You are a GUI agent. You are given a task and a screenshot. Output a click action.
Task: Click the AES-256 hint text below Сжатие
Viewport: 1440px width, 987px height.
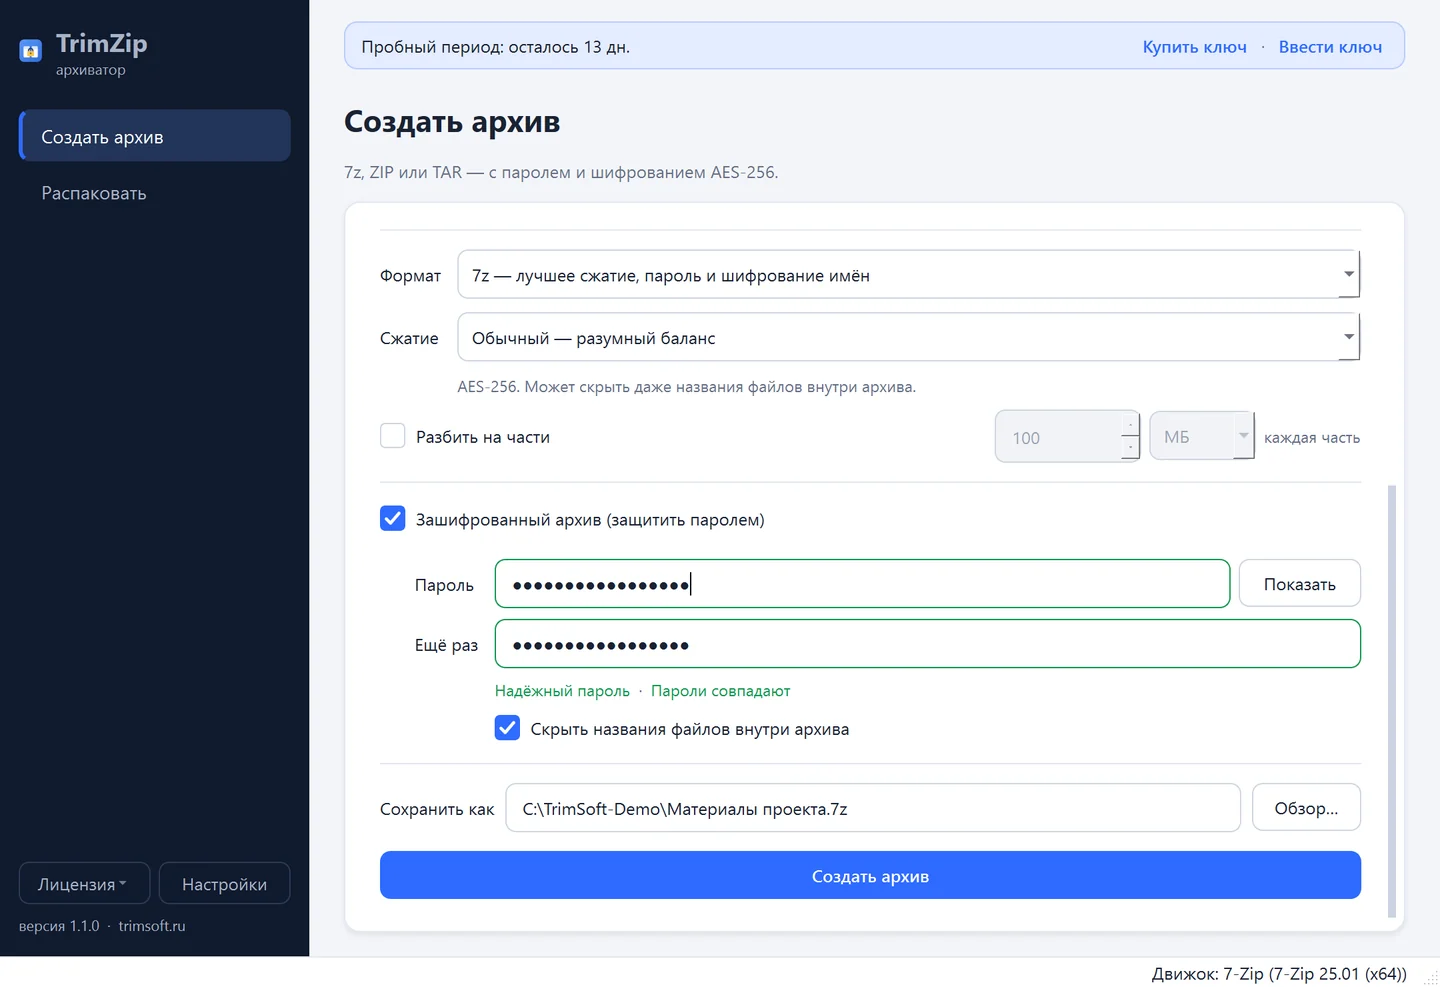point(686,387)
